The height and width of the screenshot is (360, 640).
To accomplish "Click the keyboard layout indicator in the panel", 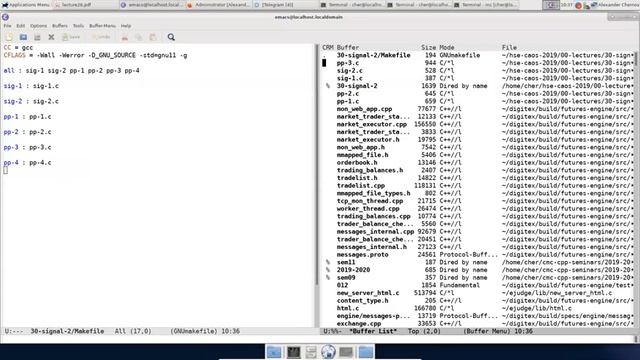I will click(x=551, y=5).
